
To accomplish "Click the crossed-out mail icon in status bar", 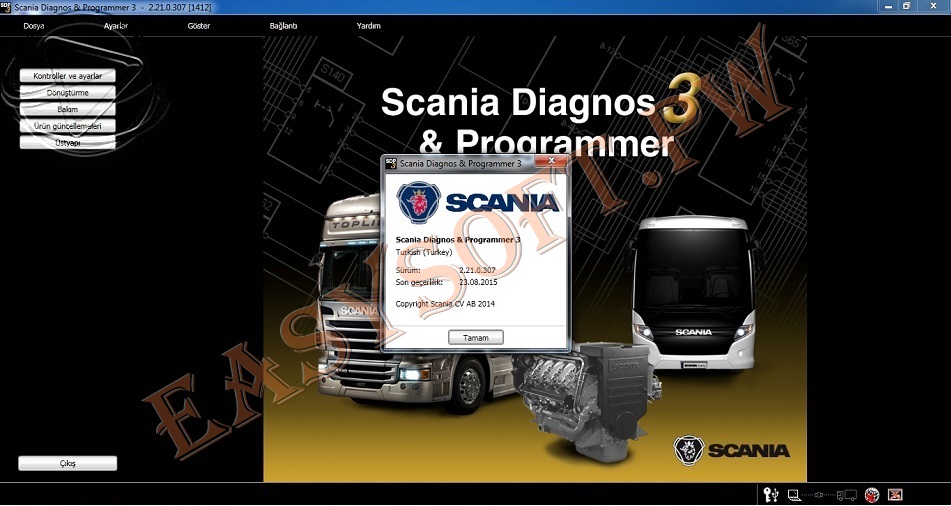I will [895, 495].
